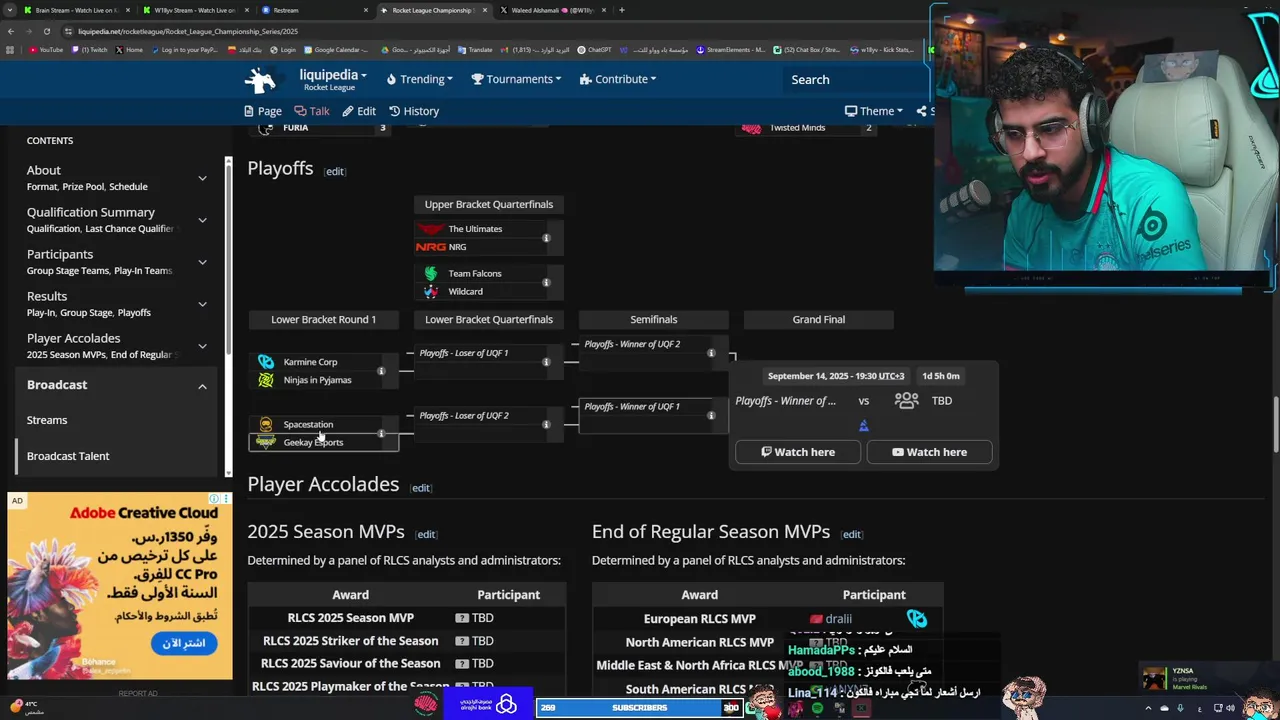
Task: Click The Ultimates team logo
Action: point(431,229)
